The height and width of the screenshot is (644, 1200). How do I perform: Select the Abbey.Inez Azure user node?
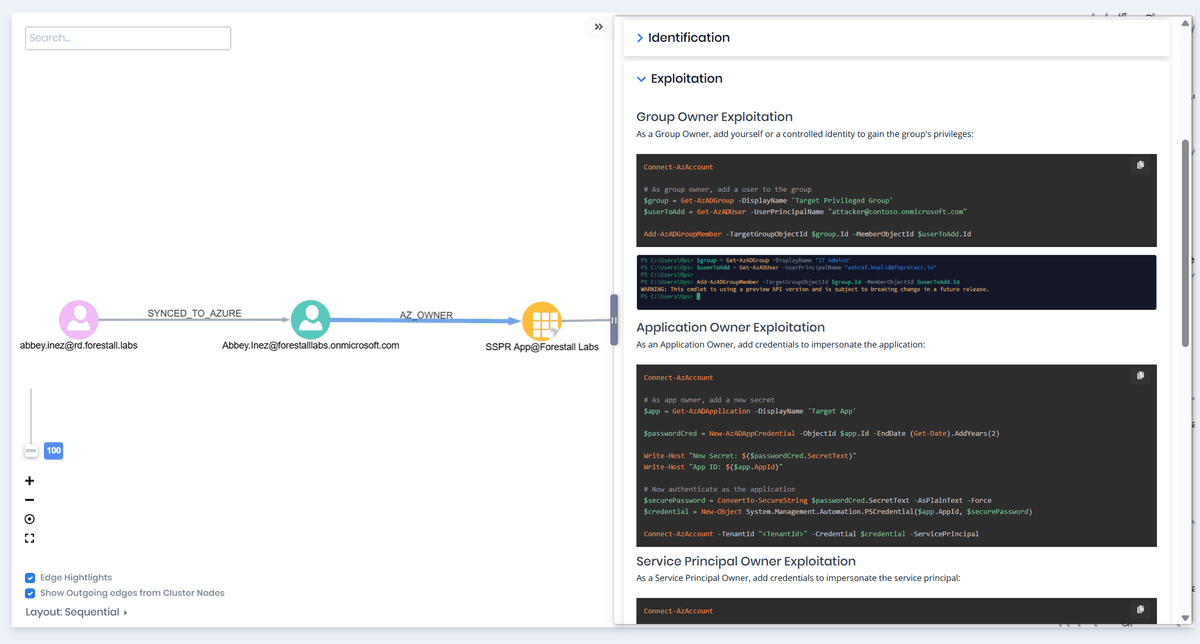point(310,320)
